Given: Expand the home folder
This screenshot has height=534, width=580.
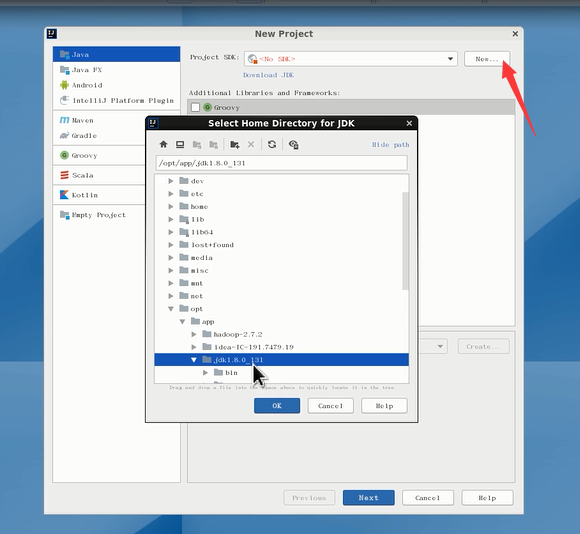Looking at the screenshot, I should click(x=171, y=206).
